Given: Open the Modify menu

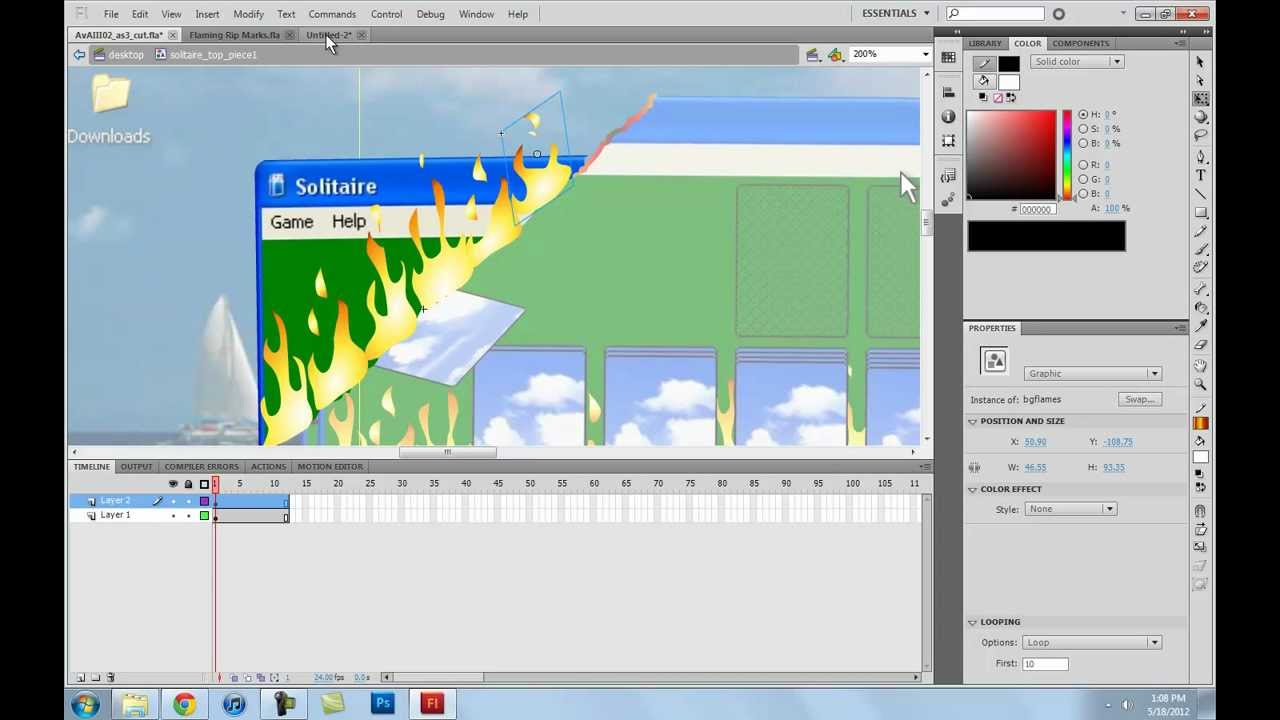Looking at the screenshot, I should pos(248,14).
